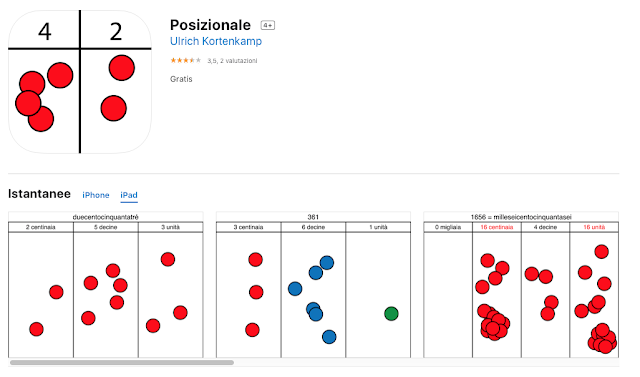640x377 pixels.
Task: Click the Posizionale app title
Action: point(210,25)
